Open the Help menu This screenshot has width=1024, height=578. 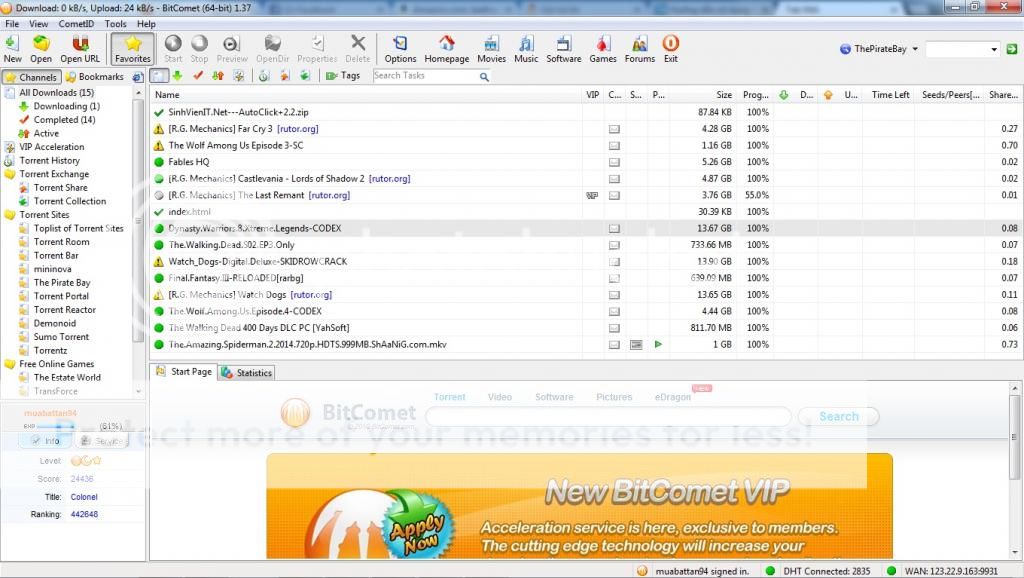point(146,24)
